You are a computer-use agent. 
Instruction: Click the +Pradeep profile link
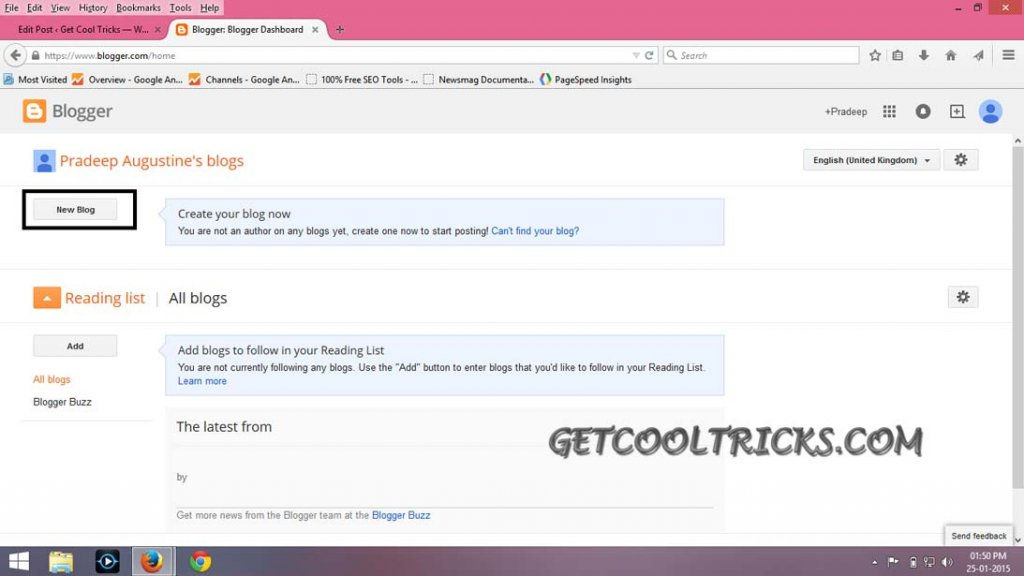coord(846,112)
